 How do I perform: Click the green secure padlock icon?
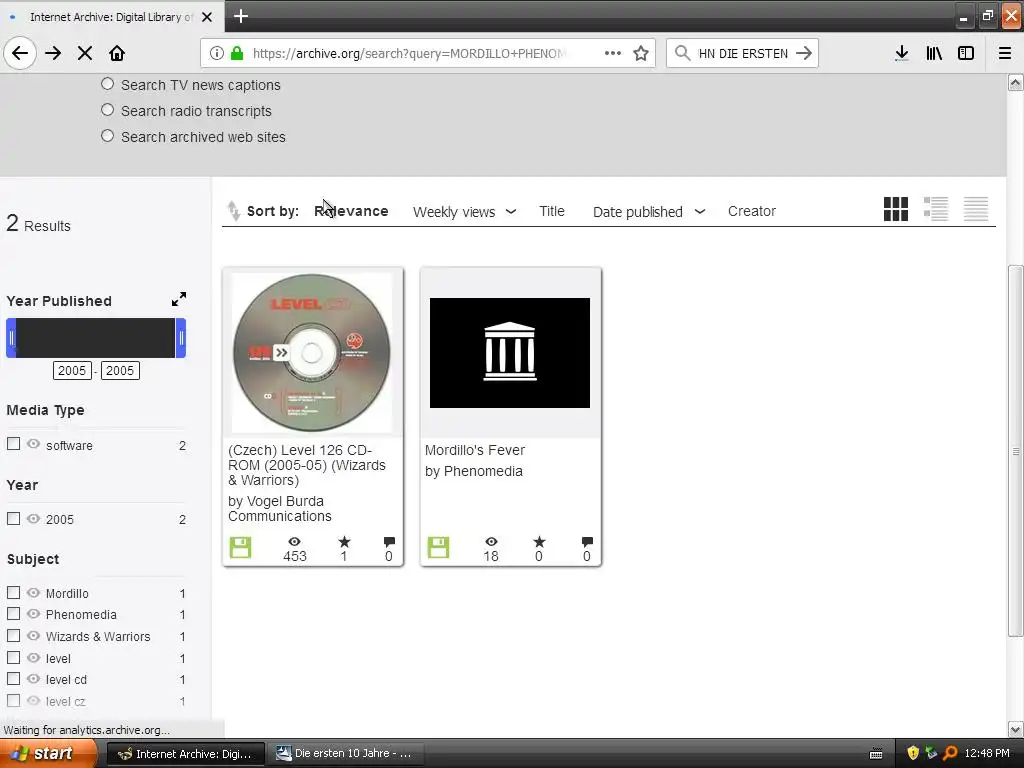[x=237, y=53]
